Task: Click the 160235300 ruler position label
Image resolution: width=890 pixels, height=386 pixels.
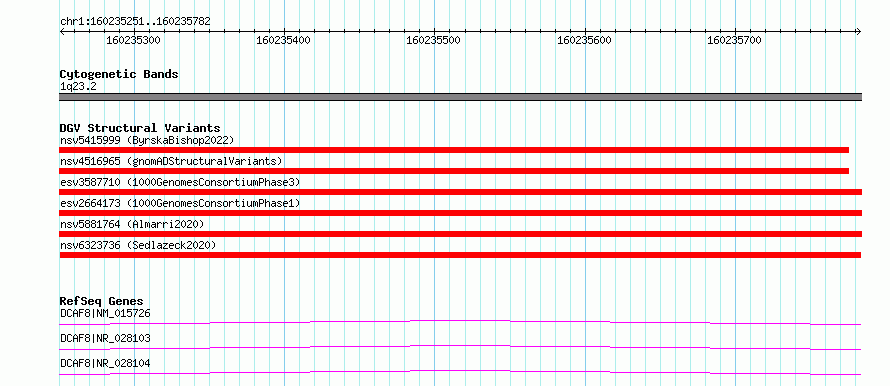Action: click(133, 40)
